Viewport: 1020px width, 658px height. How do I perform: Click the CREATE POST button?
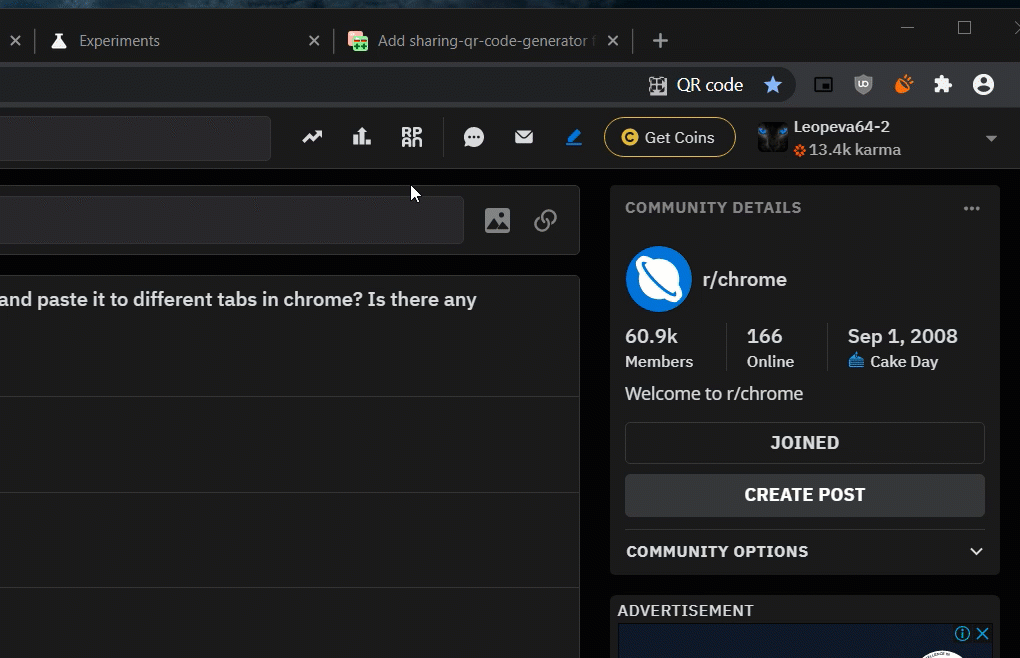(x=805, y=495)
